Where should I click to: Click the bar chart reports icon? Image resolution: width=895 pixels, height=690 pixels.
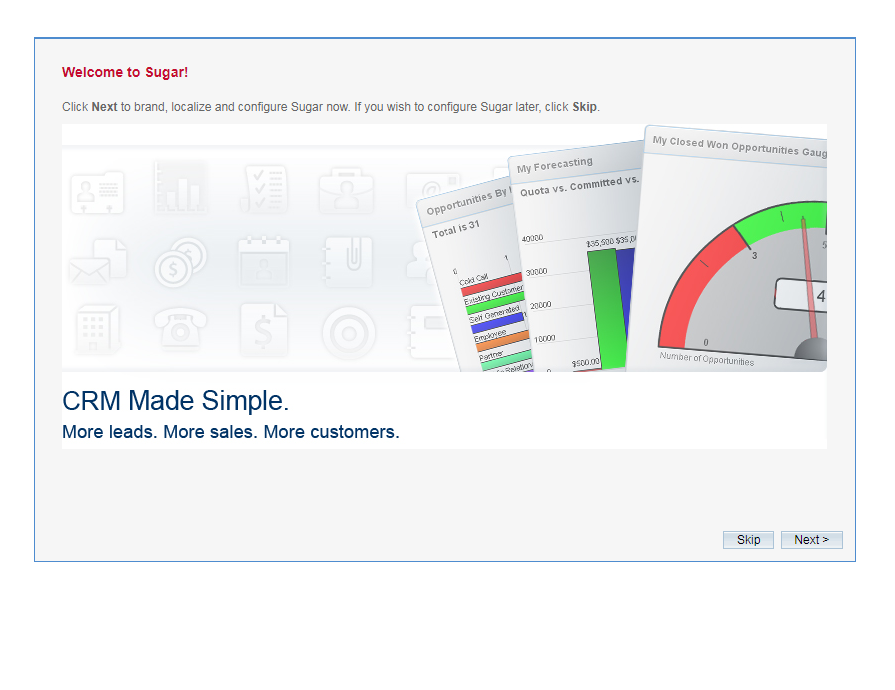tap(181, 190)
